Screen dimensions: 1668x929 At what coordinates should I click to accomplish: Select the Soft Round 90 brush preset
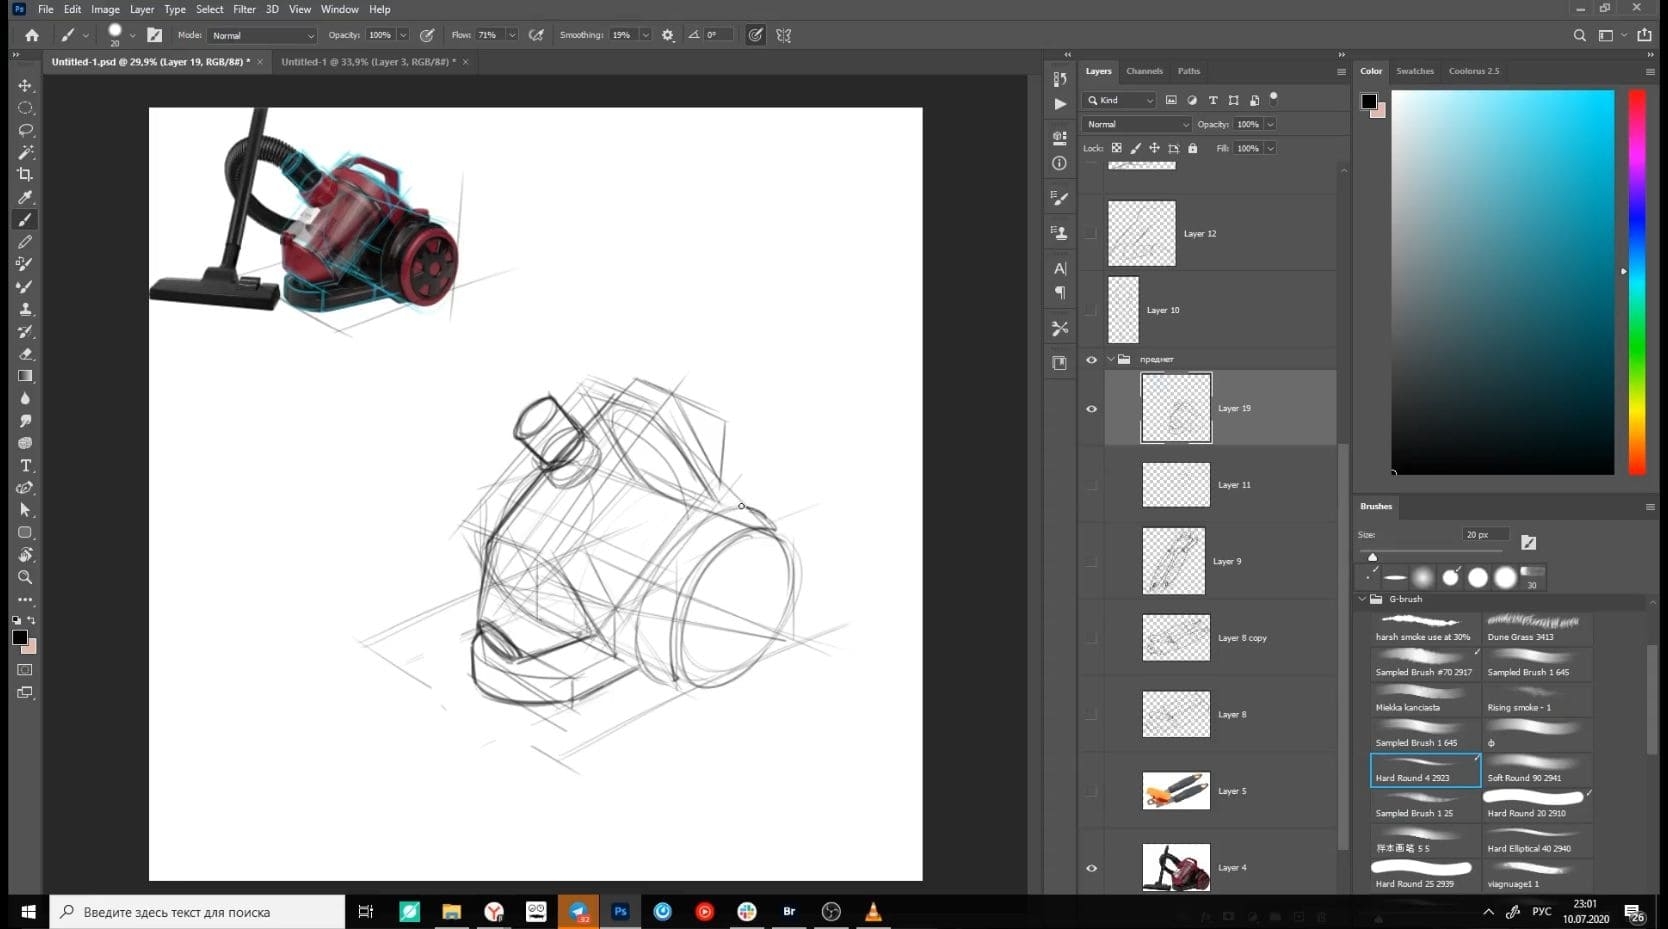click(x=1536, y=770)
